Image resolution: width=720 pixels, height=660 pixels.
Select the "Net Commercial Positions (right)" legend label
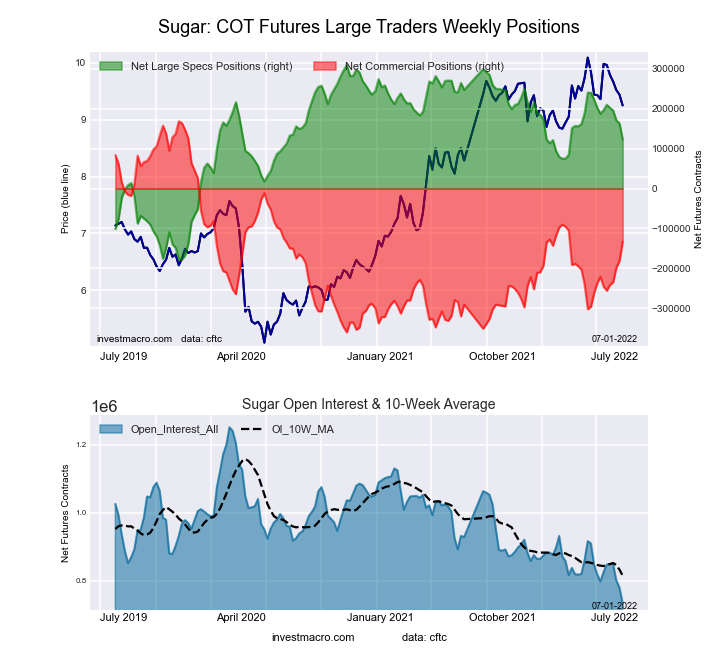(424, 66)
